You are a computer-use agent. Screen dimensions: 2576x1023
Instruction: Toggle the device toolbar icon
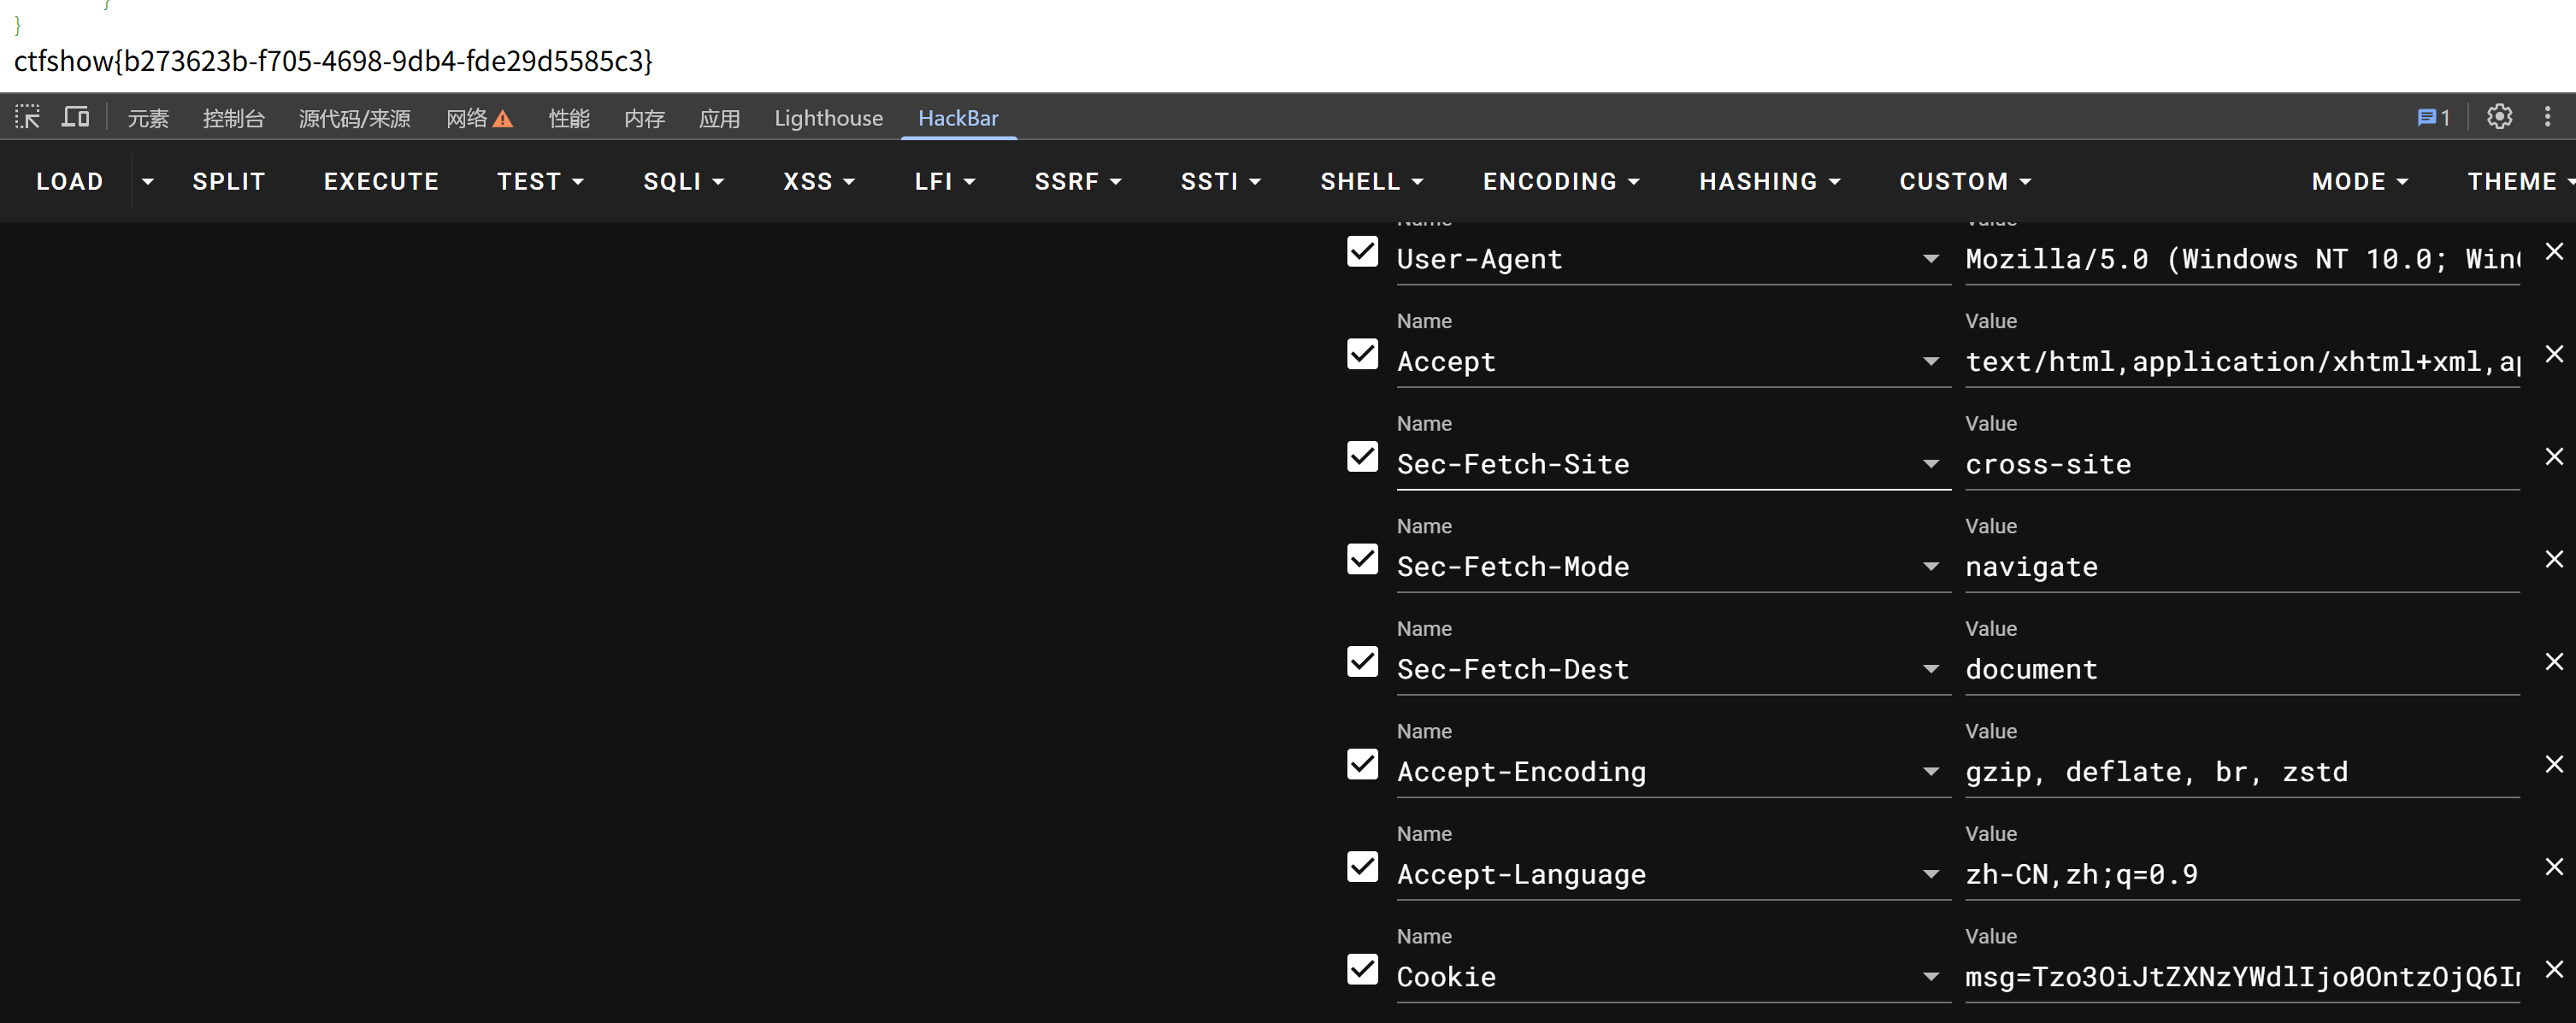(76, 117)
